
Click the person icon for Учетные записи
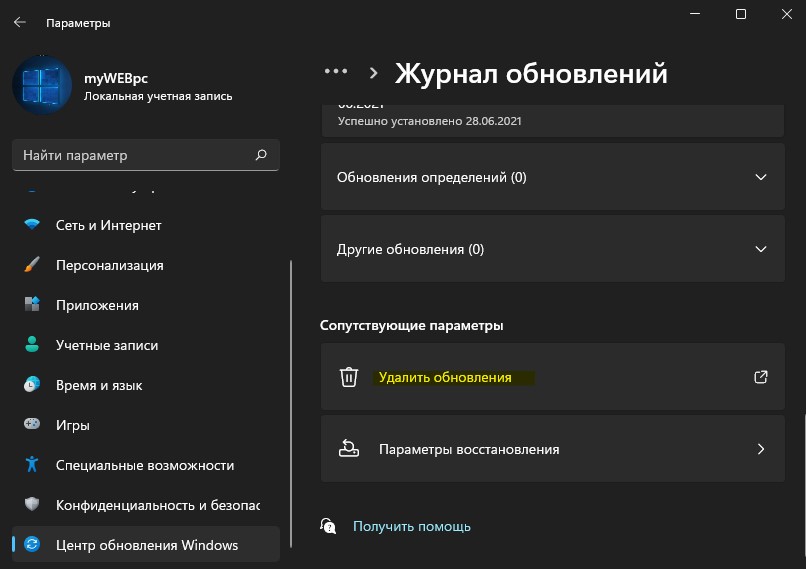click(x=32, y=344)
